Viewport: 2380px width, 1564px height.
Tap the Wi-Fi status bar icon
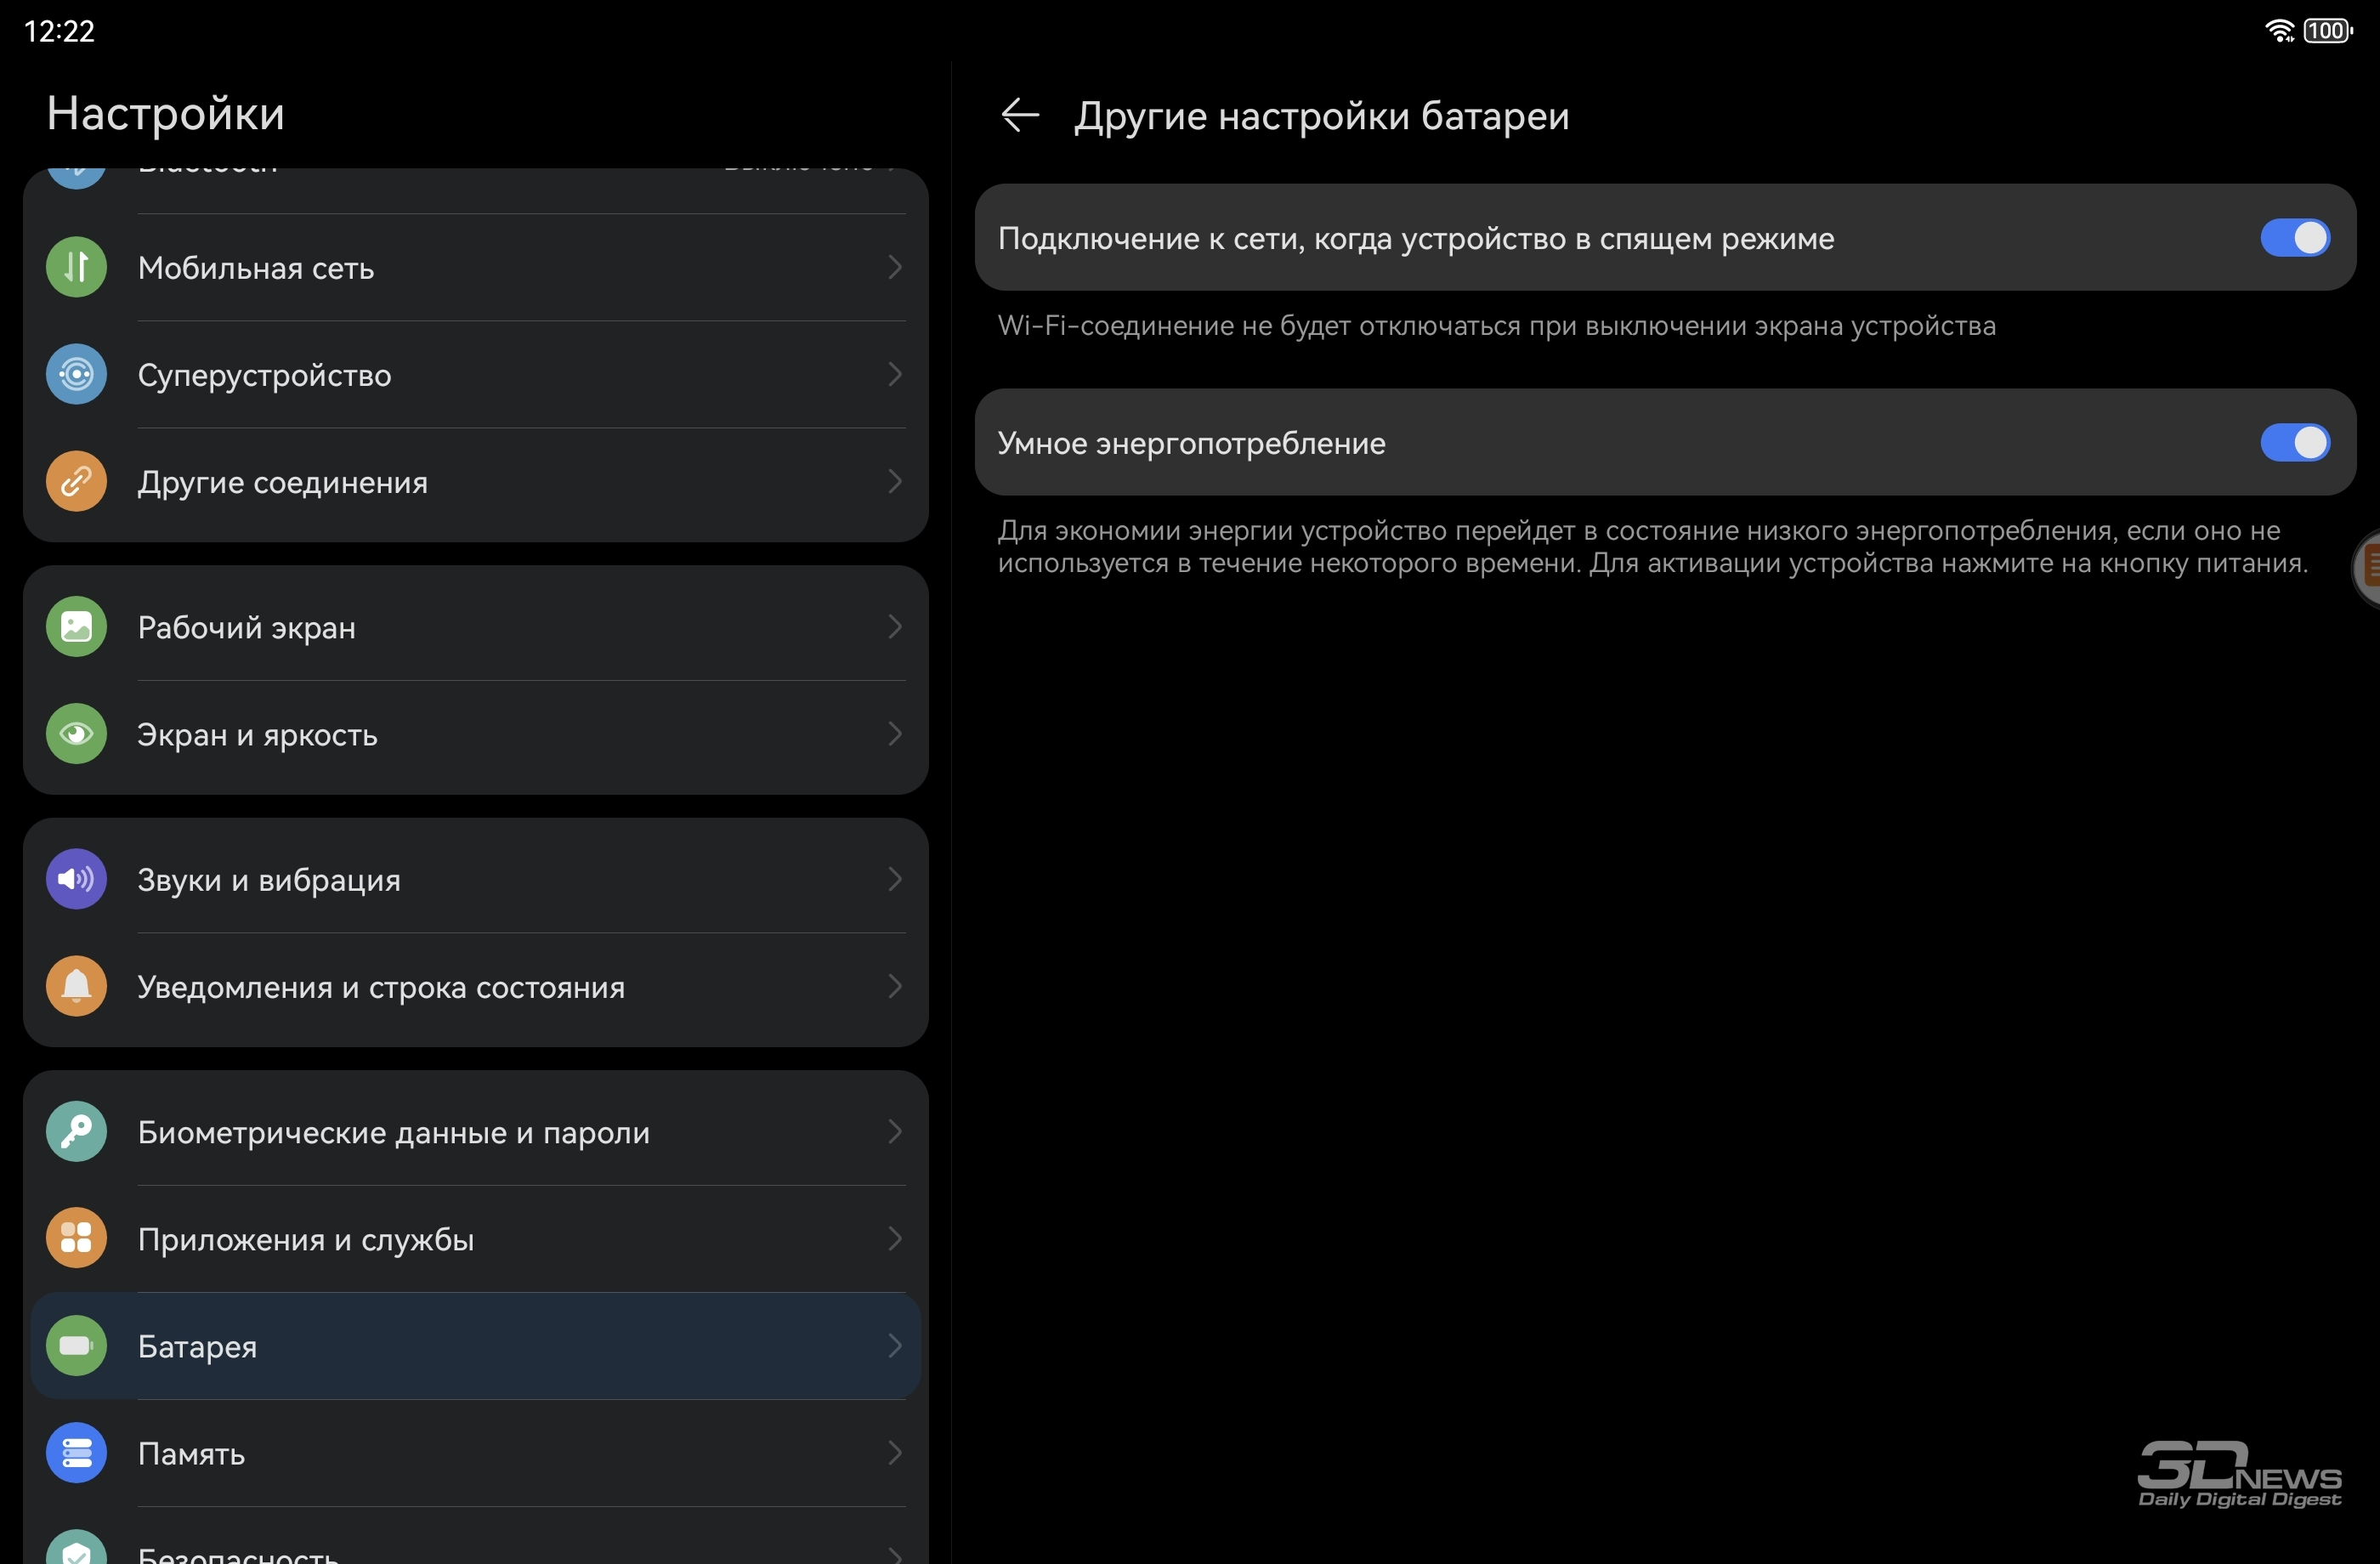(2279, 31)
